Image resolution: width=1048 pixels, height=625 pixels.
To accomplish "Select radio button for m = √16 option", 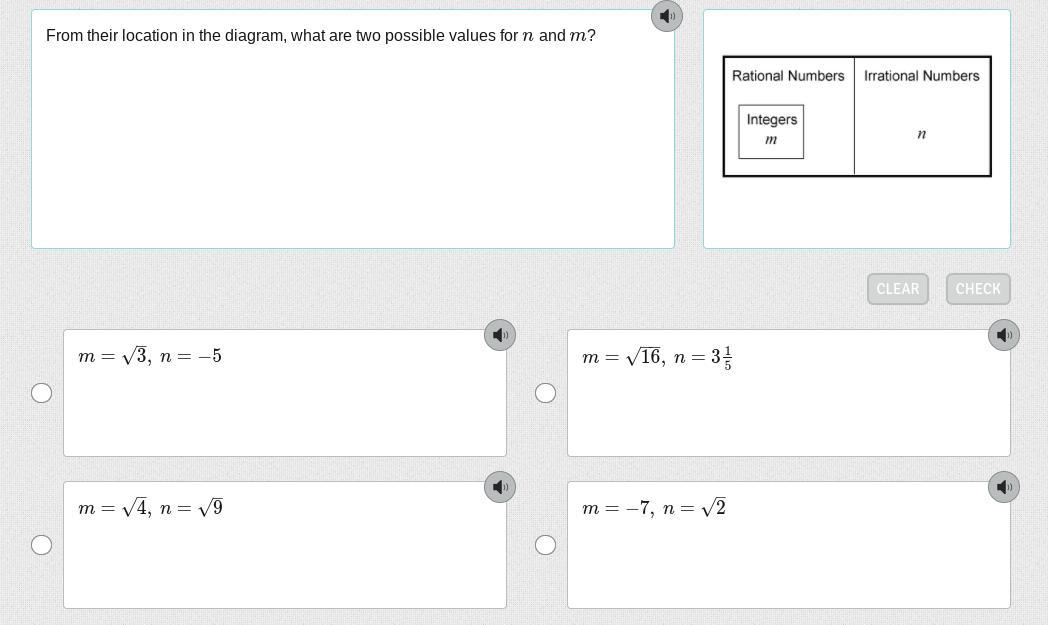I will [x=545, y=393].
